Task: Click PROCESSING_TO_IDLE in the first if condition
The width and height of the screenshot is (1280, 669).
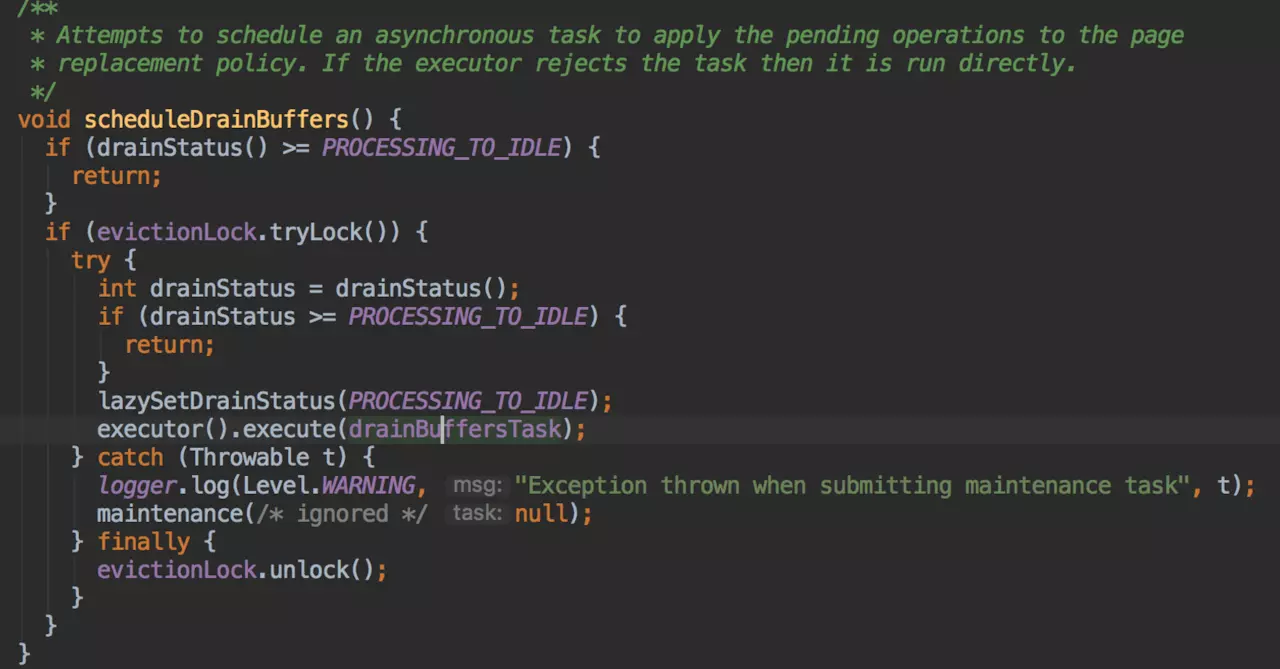Action: [x=441, y=148]
